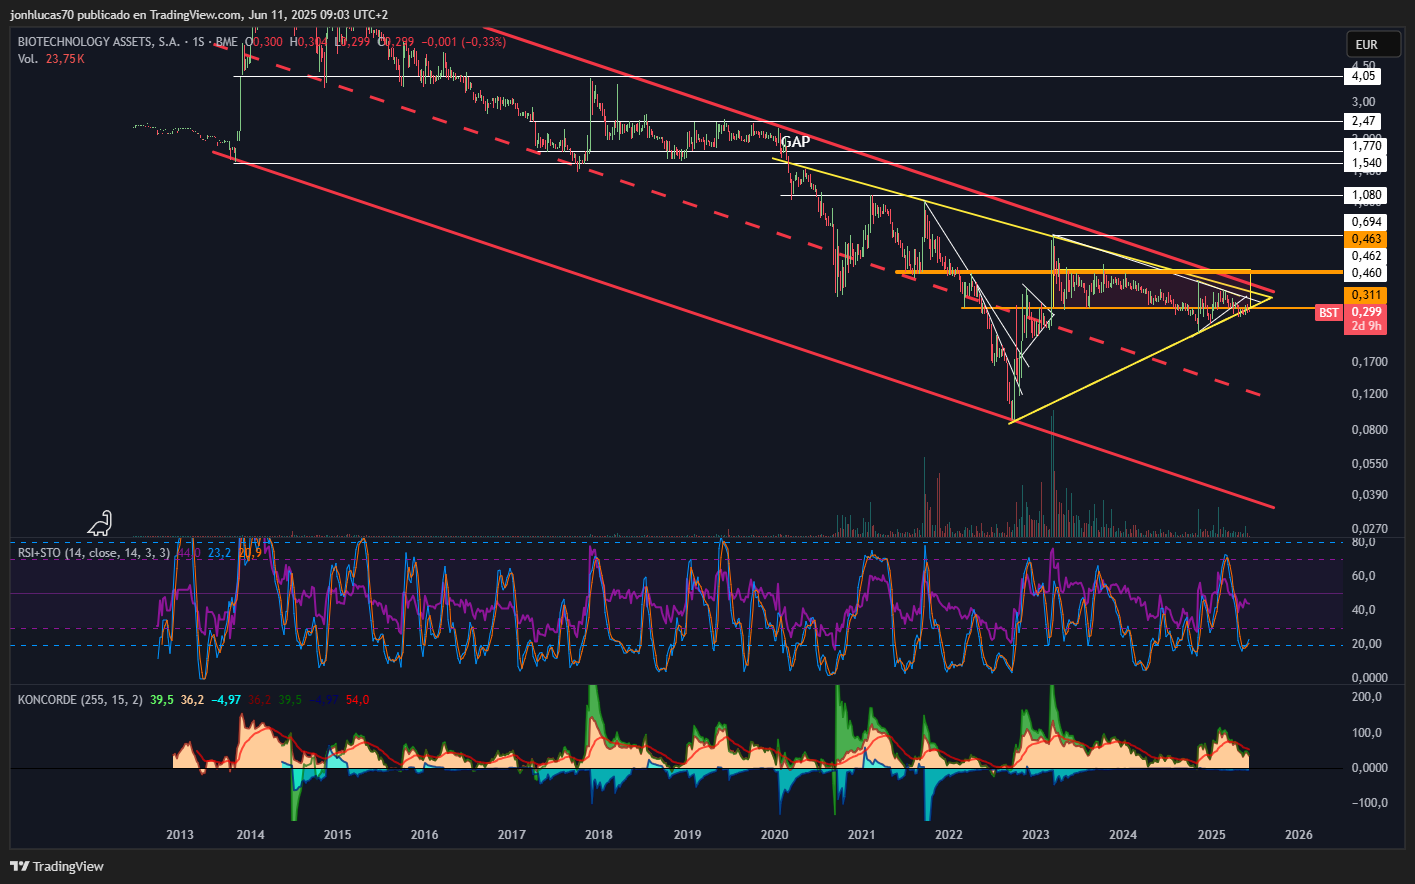Click the TradingView logo in the footer
Screen dimensions: 1415x884
point(57,866)
